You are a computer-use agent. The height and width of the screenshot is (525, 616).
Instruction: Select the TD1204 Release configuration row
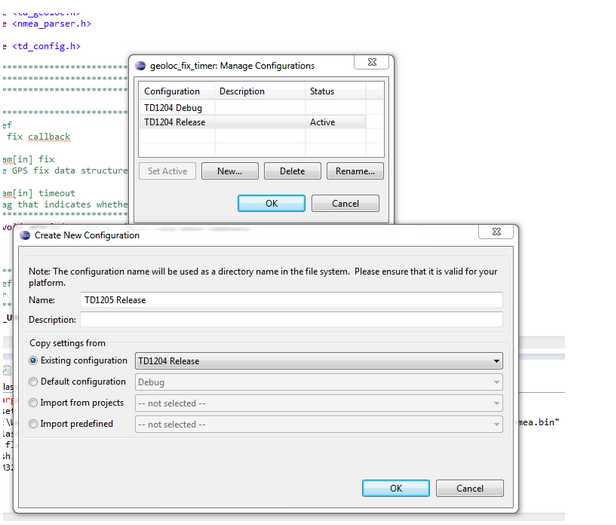pos(253,122)
